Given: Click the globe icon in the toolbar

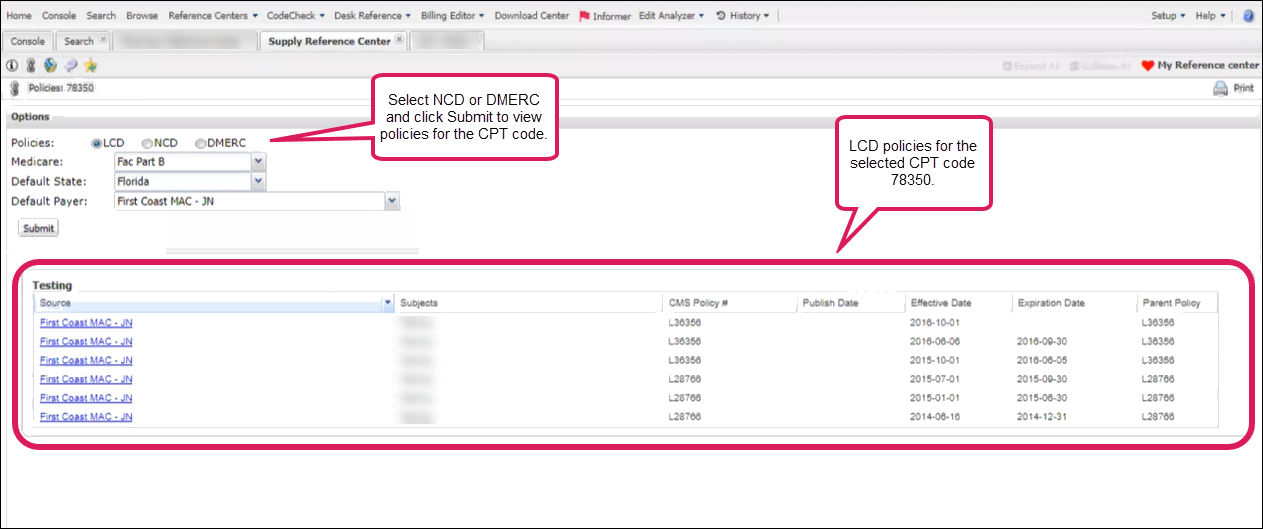Looking at the screenshot, I should click(x=50, y=66).
